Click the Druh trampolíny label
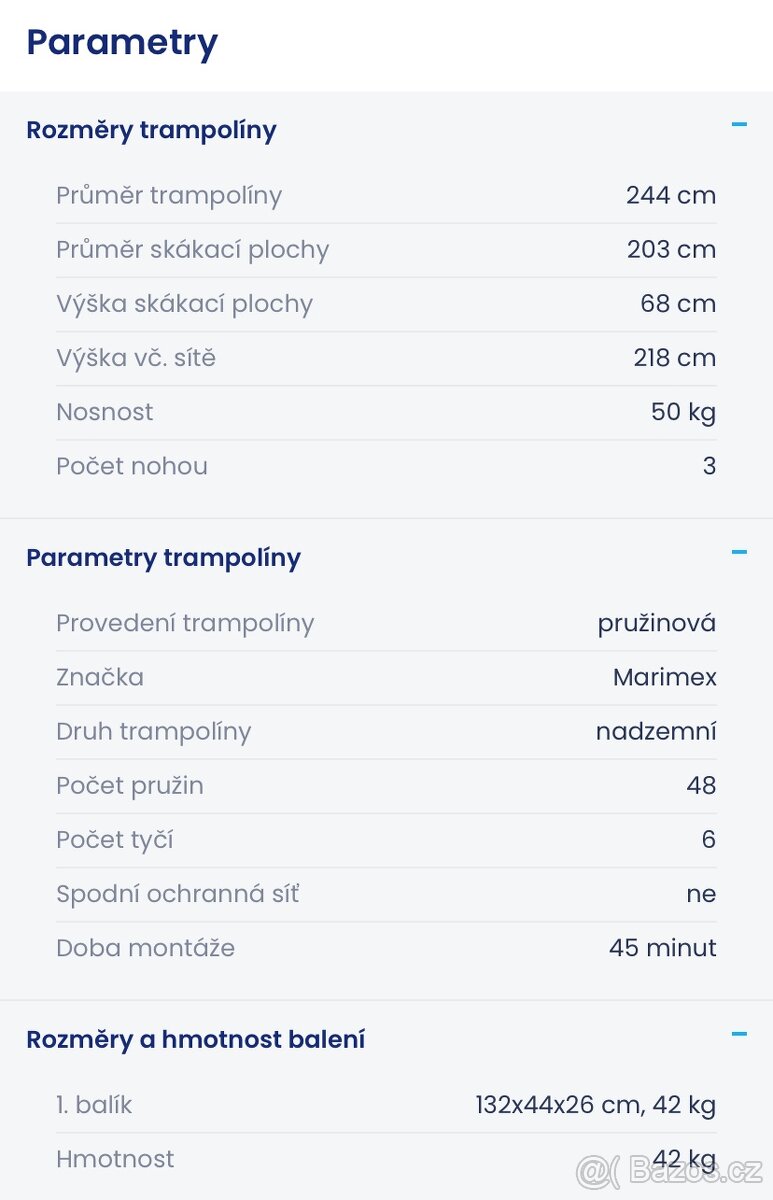The height and width of the screenshot is (1200, 773). 153,732
